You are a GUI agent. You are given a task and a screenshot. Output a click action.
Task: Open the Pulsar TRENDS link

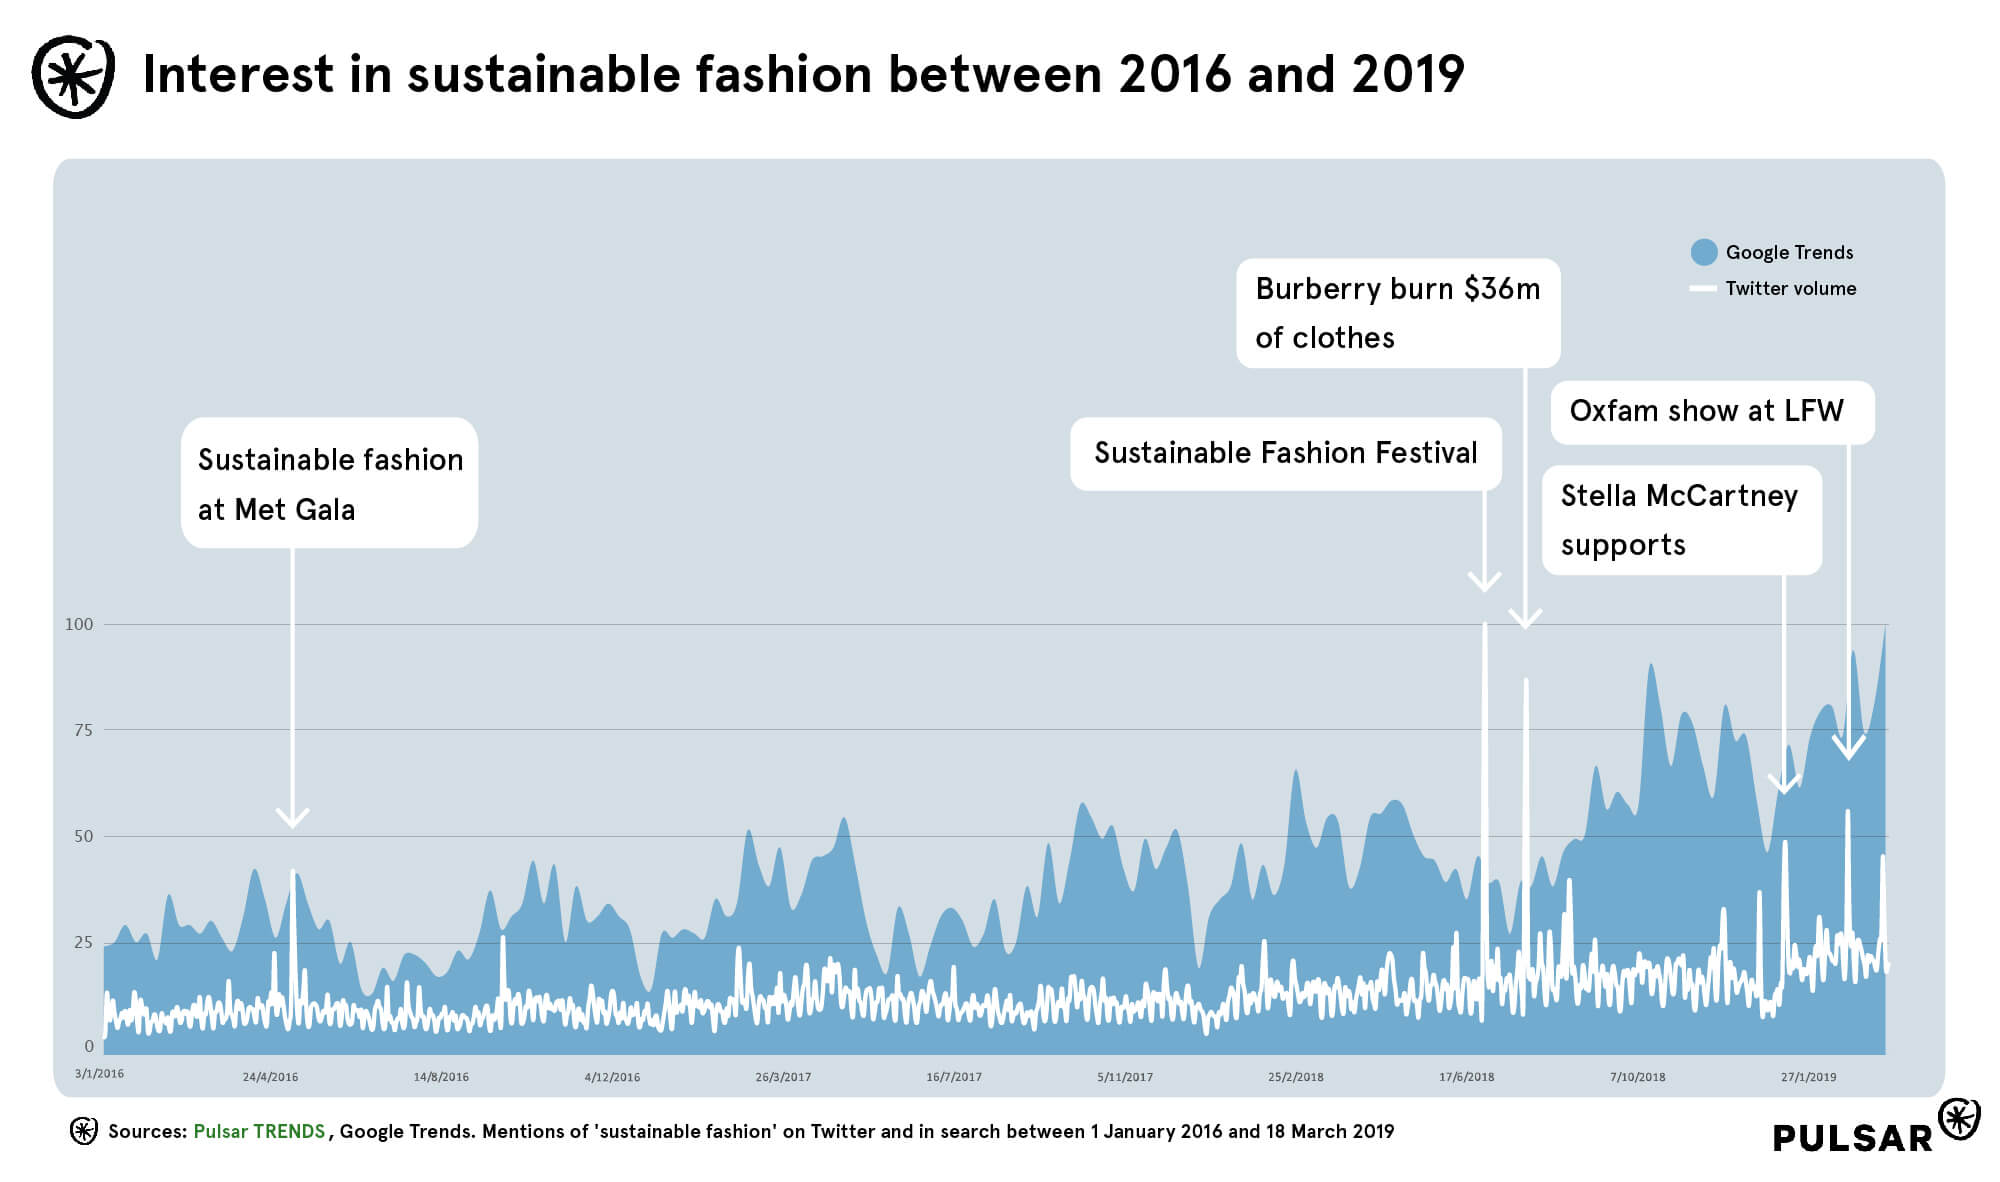pyautogui.click(x=259, y=1131)
